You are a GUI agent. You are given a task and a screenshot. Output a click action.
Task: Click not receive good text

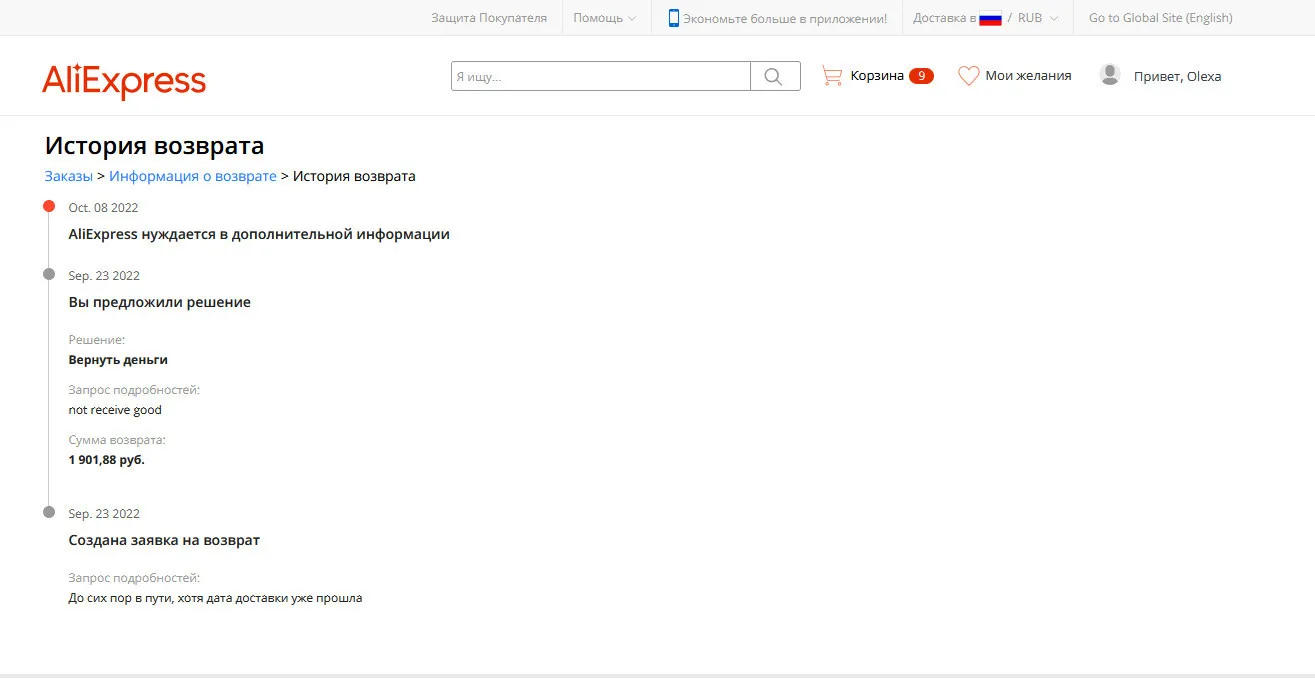click(115, 410)
